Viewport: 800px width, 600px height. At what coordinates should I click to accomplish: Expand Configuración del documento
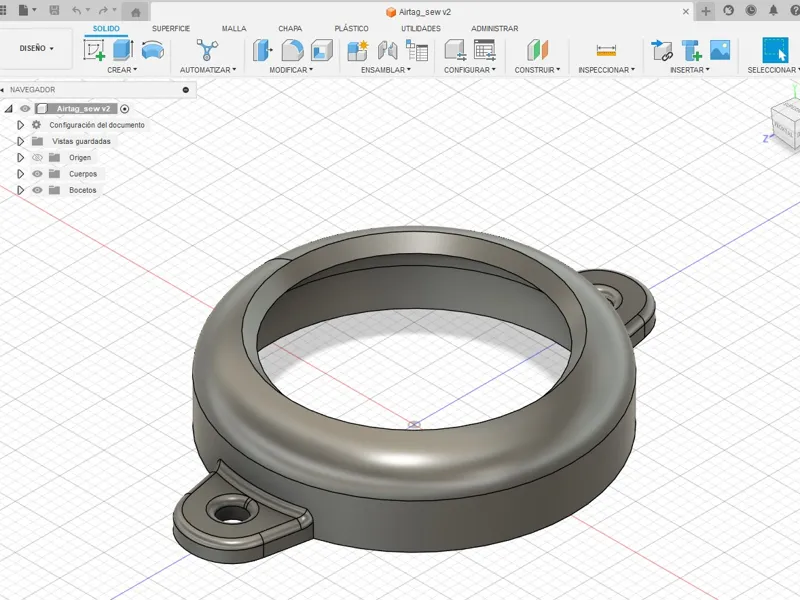tap(20, 125)
